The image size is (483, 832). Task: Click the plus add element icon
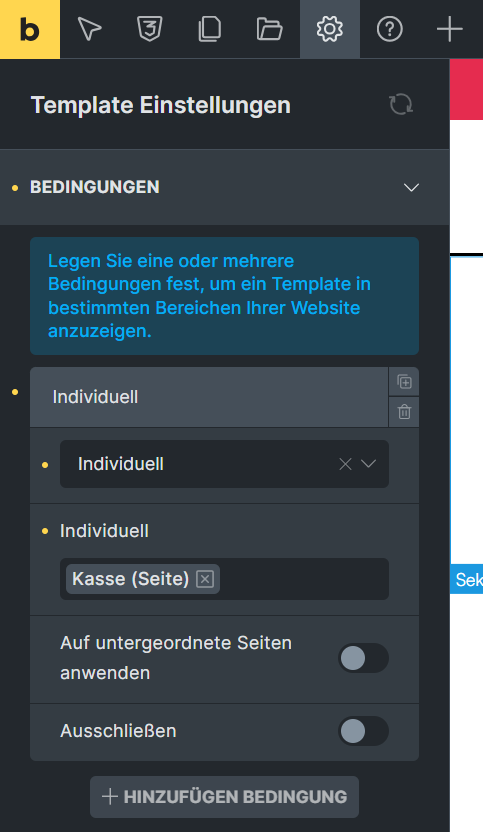pos(450,29)
